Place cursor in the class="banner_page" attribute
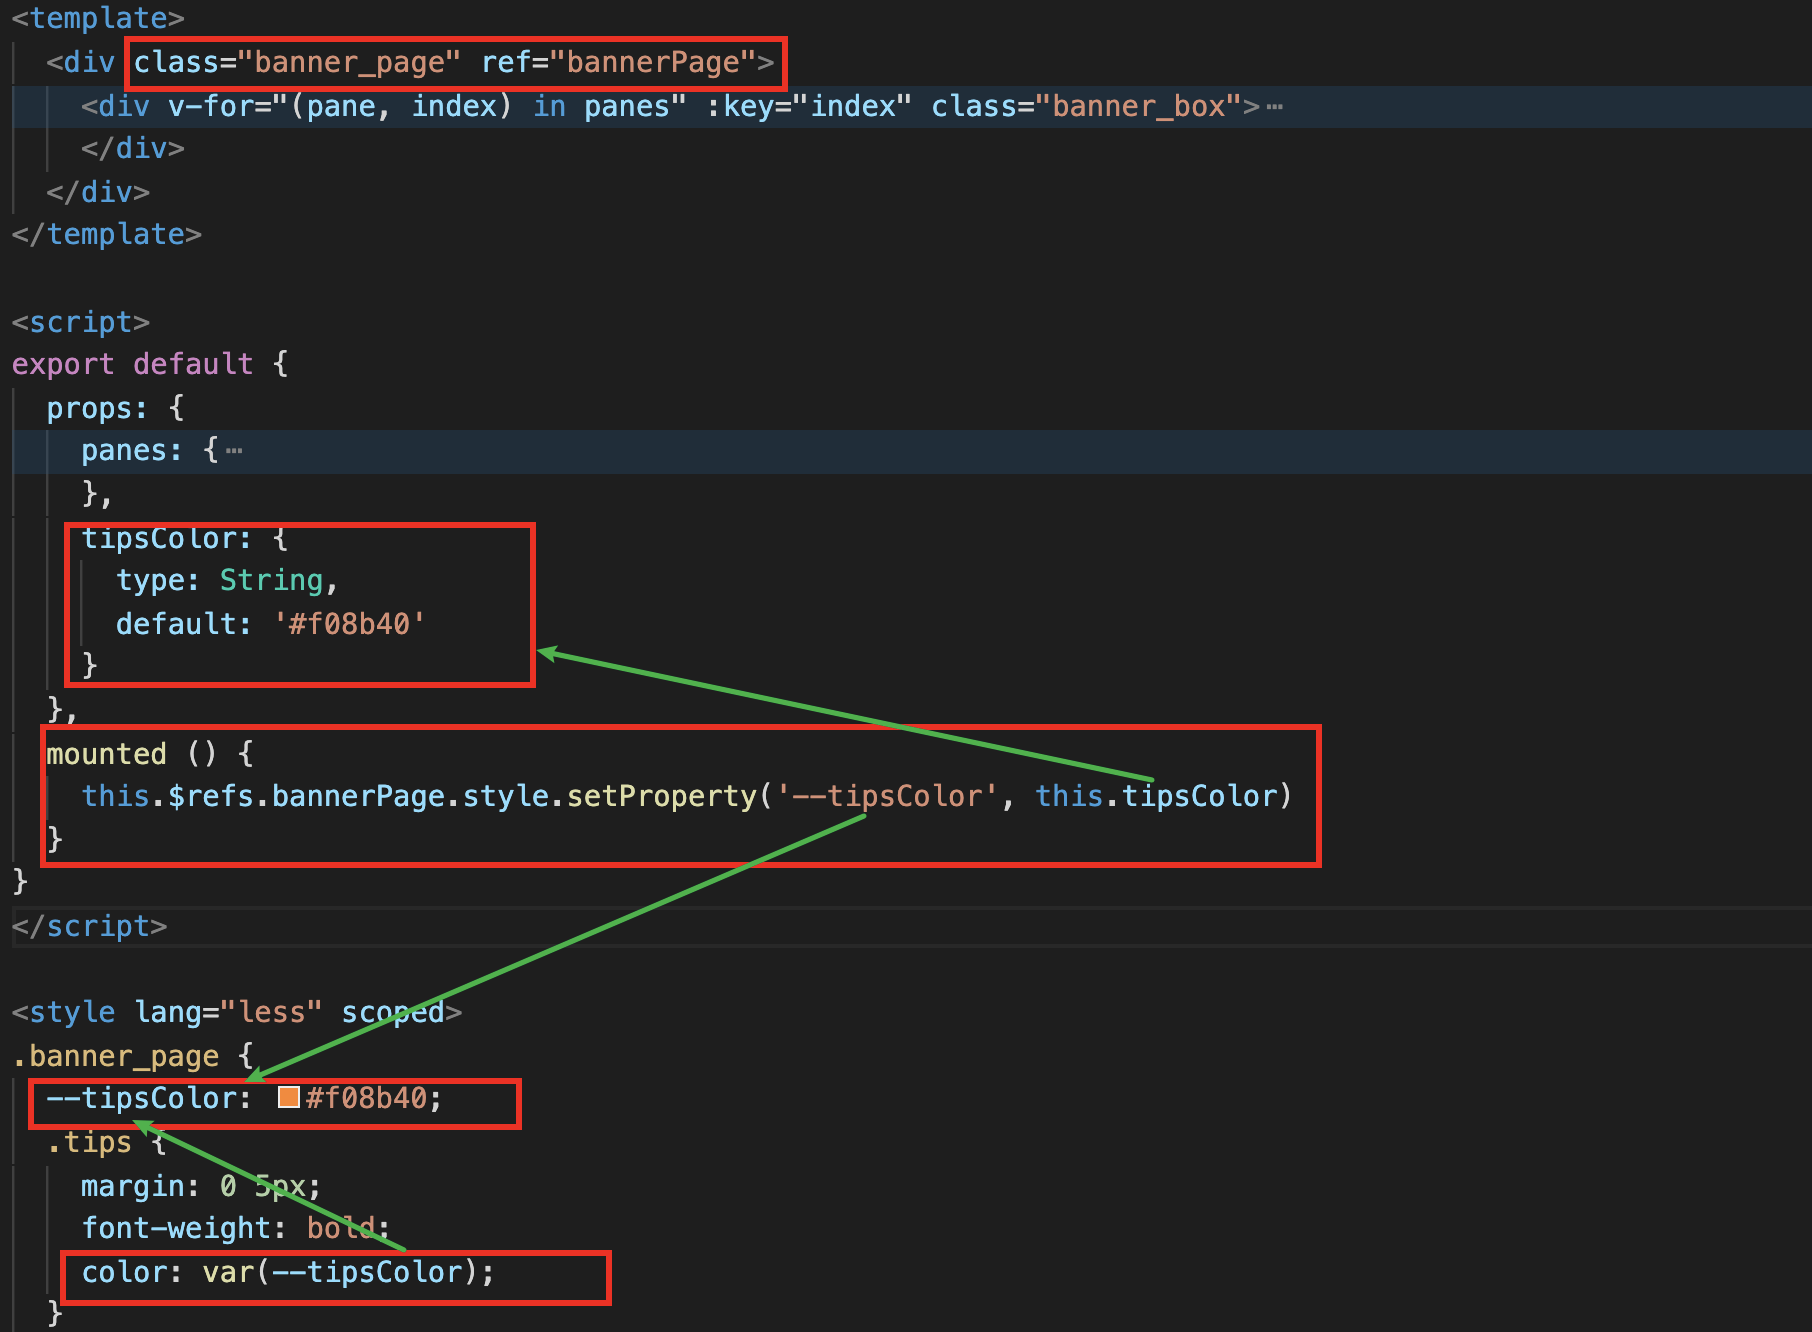Viewport: 1812px width, 1332px height. point(295,61)
